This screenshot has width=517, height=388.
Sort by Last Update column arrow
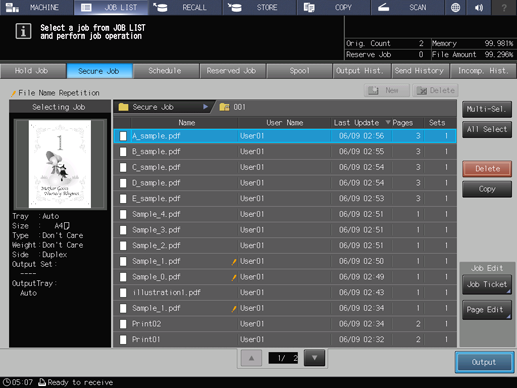[388, 122]
